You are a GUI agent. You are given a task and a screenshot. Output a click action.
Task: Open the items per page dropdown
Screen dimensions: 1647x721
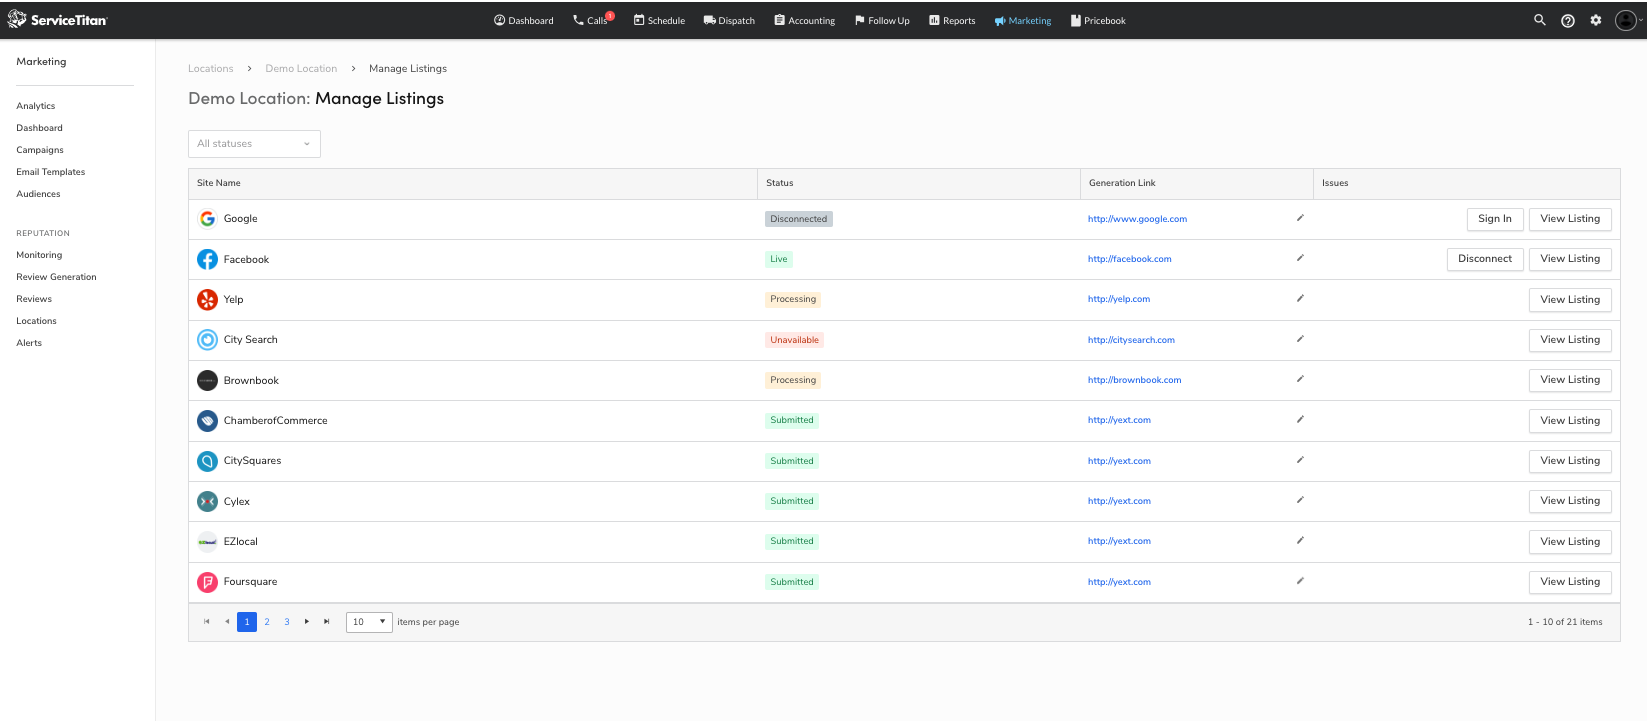[x=369, y=622]
